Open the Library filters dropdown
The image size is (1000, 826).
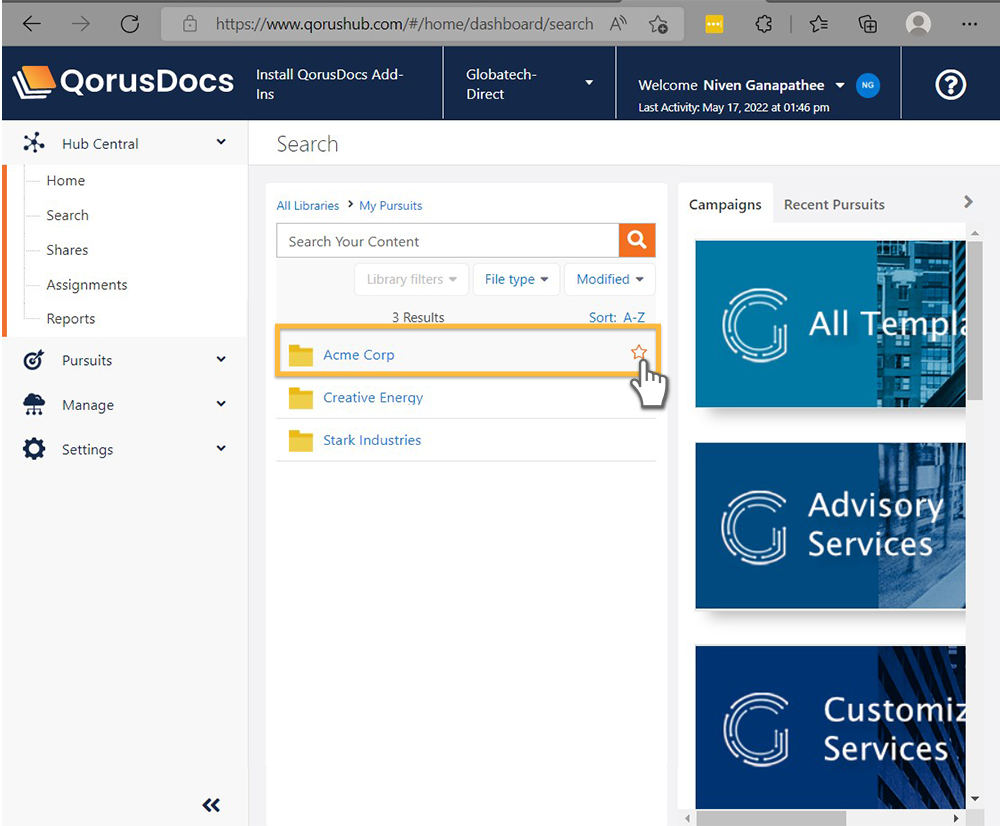(x=411, y=279)
